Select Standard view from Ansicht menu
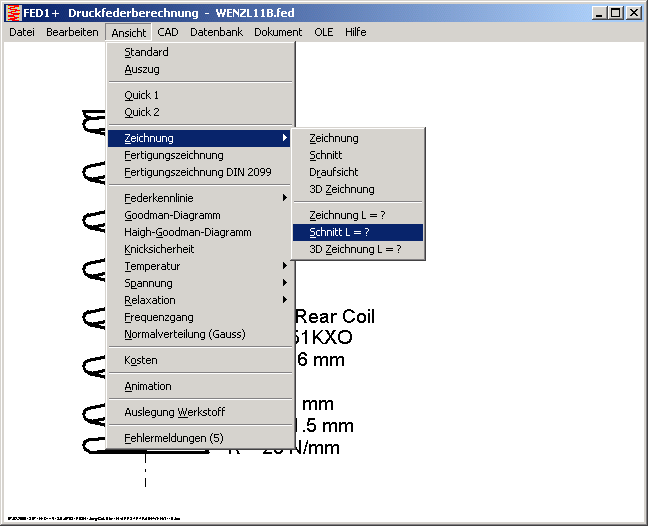The image size is (648, 526). 146,52
